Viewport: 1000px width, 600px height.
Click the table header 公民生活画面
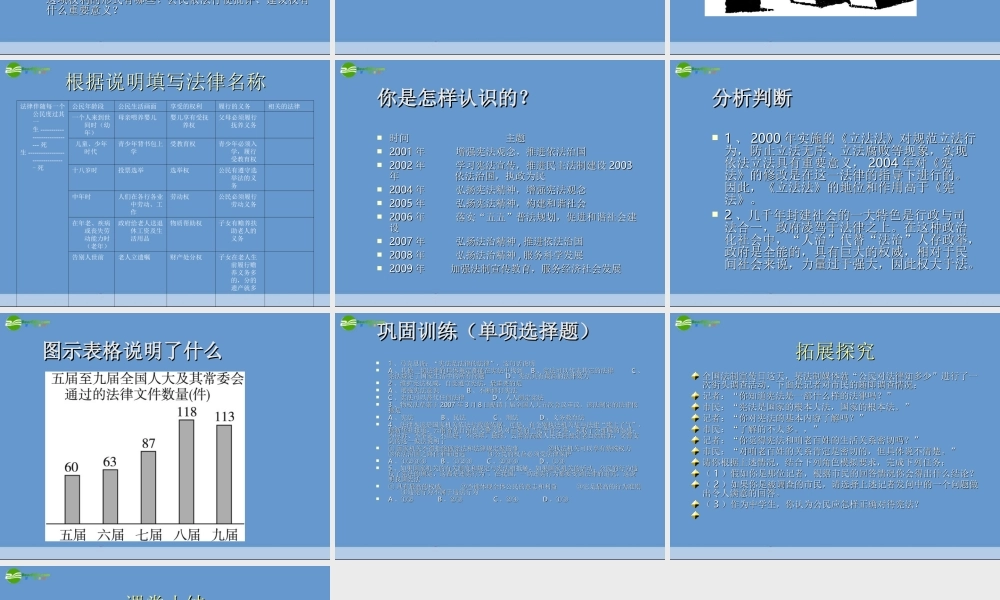point(137,106)
